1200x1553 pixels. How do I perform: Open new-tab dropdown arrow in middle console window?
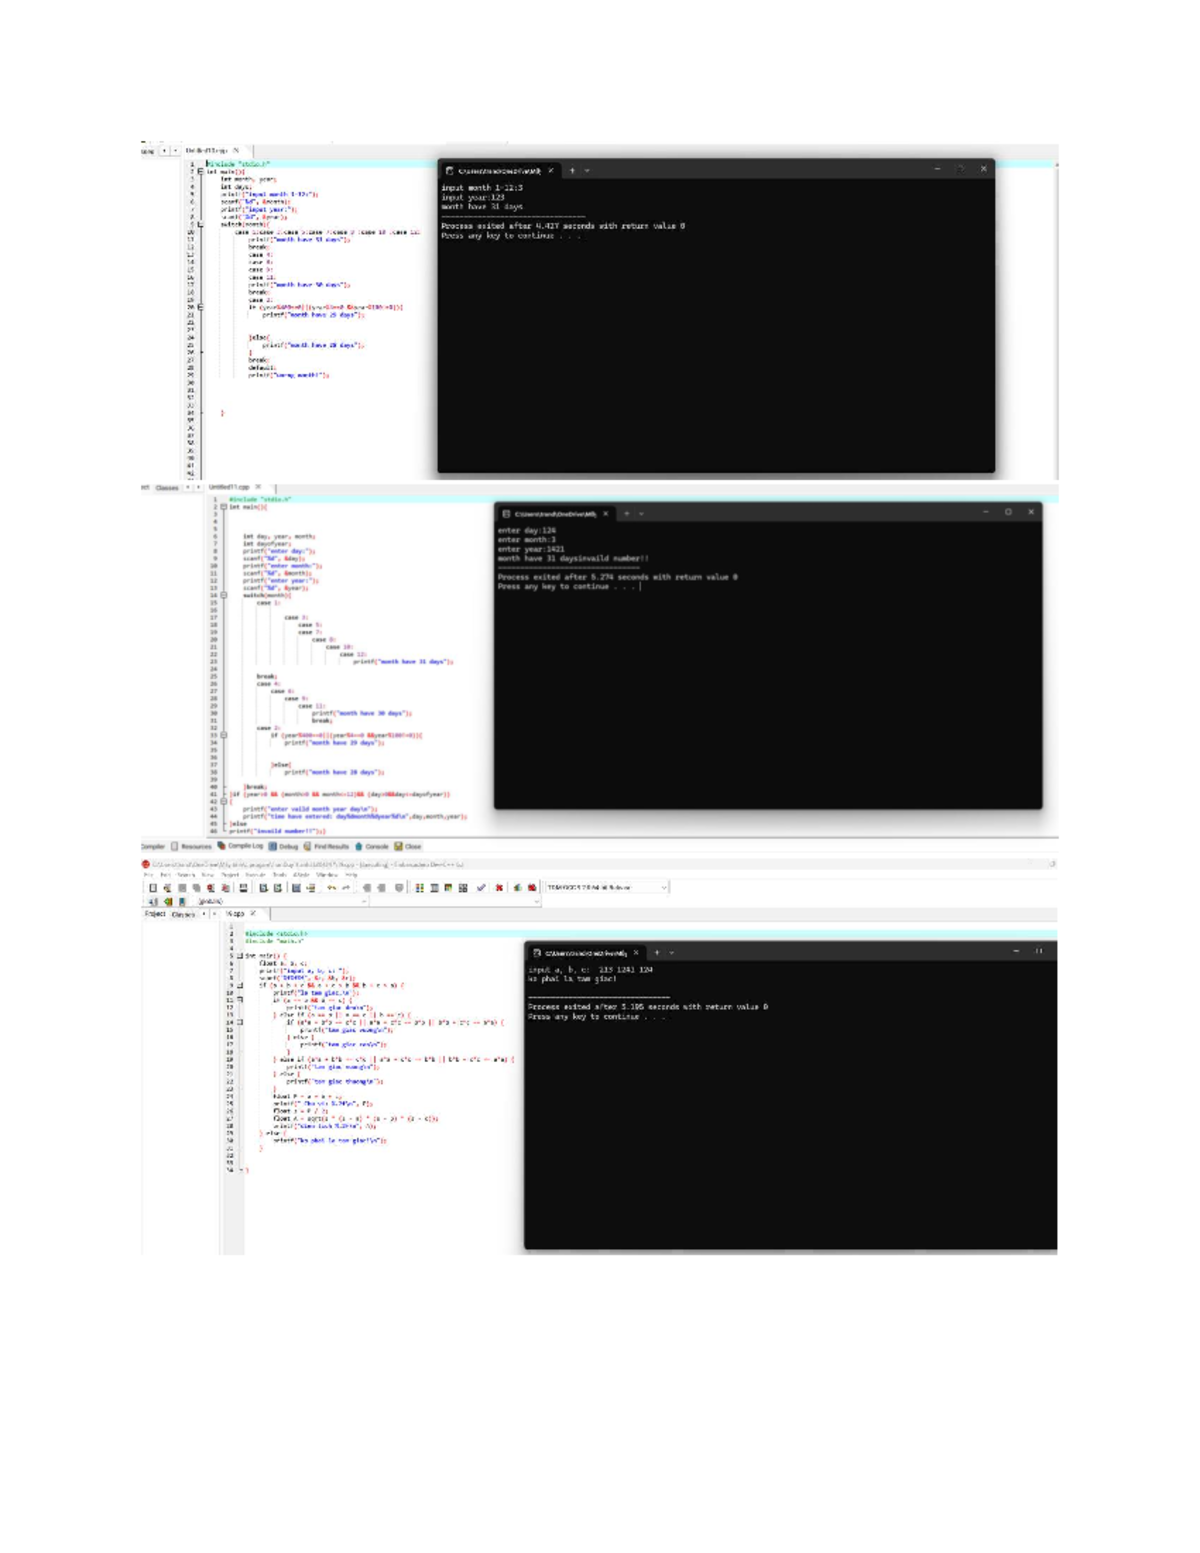coord(641,513)
